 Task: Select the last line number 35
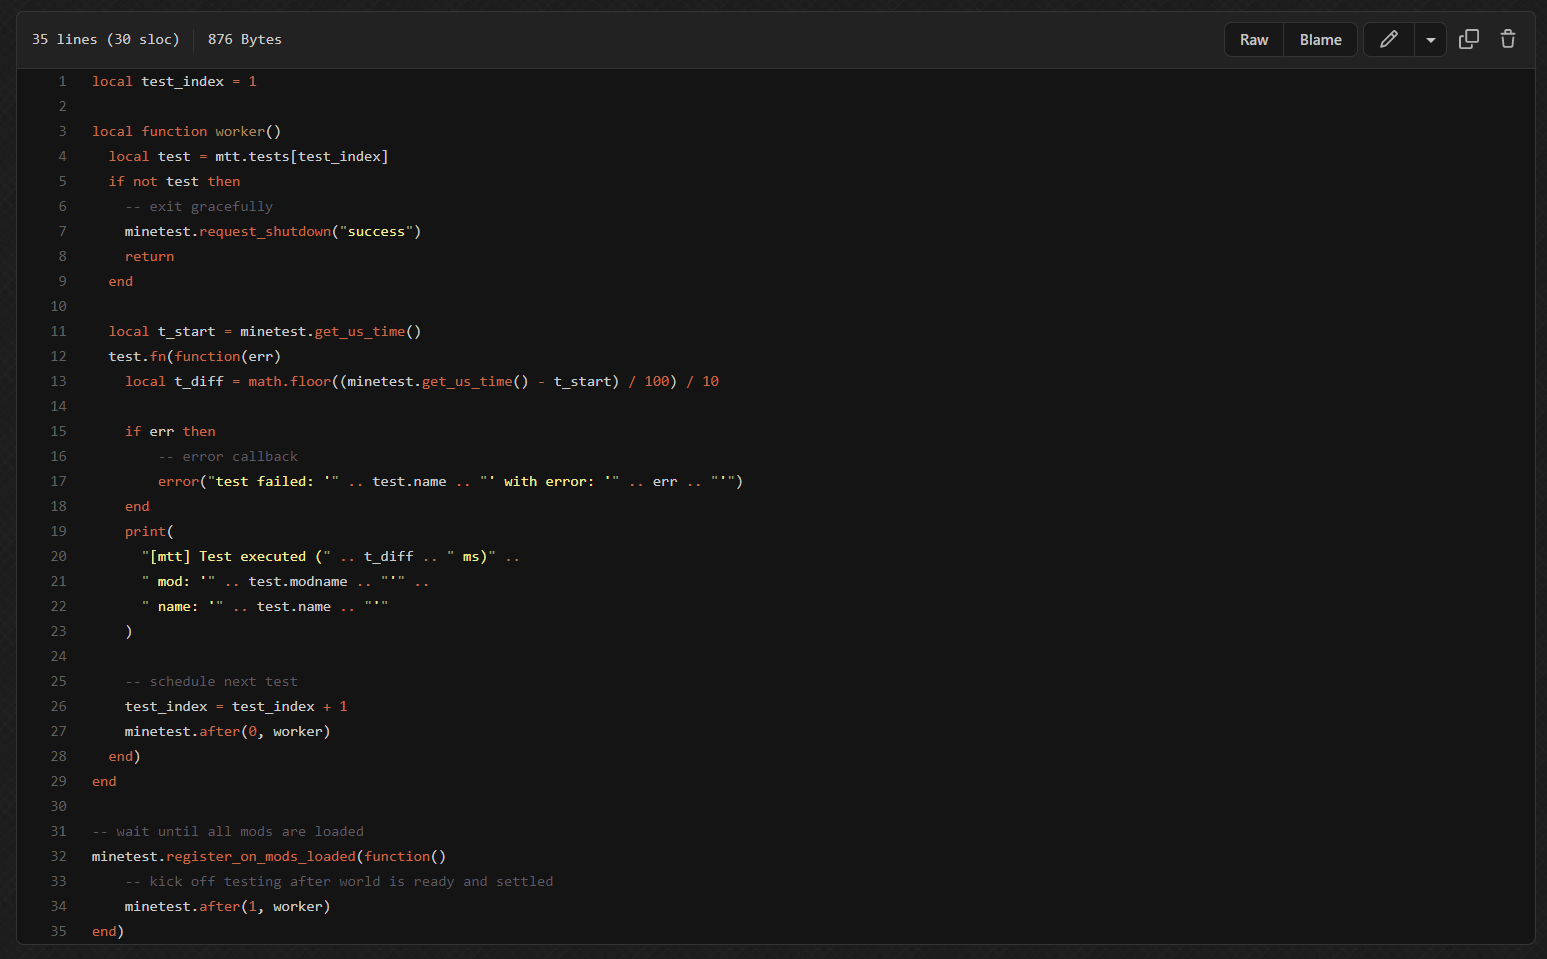pyautogui.click(x=59, y=932)
